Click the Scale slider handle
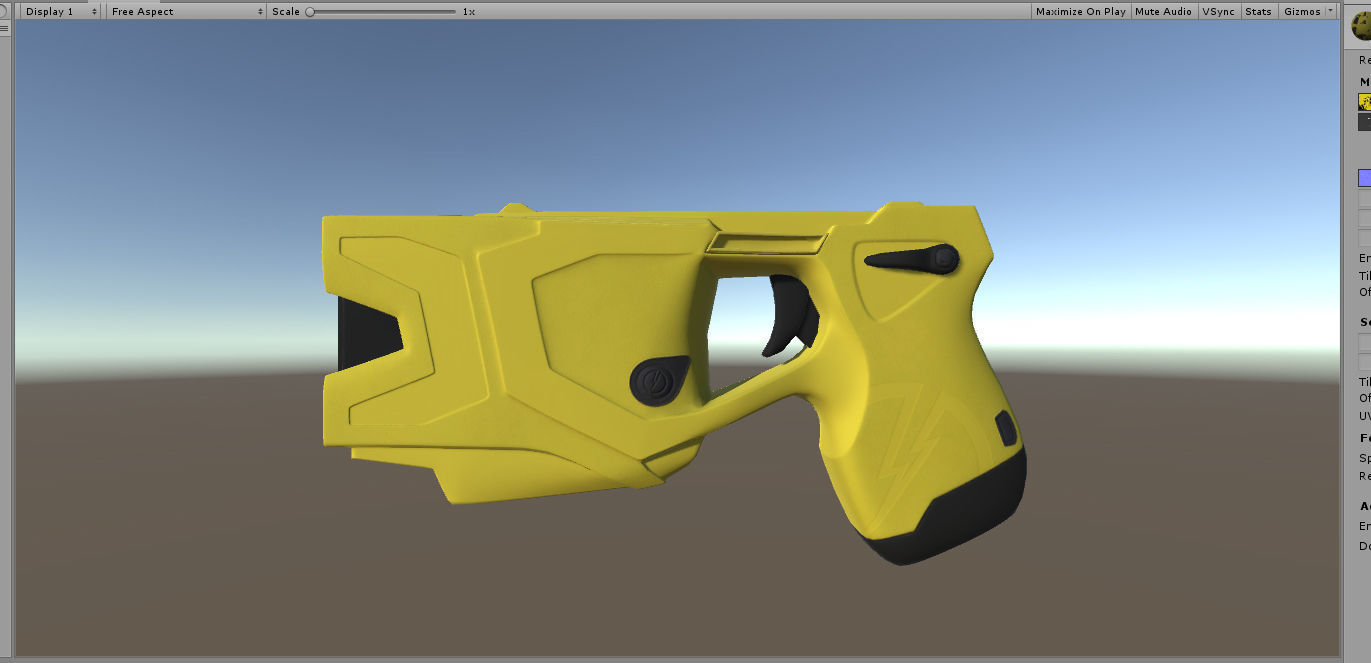Image resolution: width=1371 pixels, height=663 pixels. (310, 11)
